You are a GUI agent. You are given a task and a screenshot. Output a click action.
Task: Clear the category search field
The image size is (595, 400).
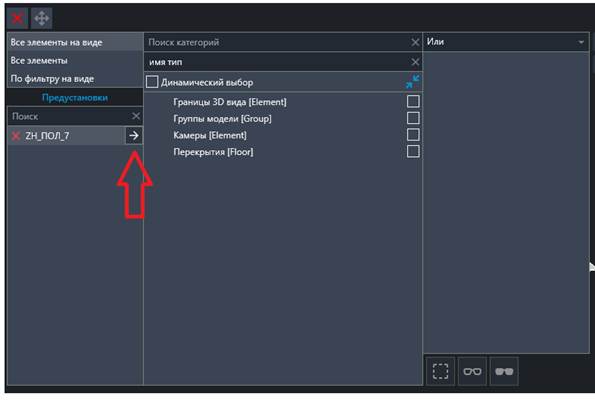pos(415,42)
